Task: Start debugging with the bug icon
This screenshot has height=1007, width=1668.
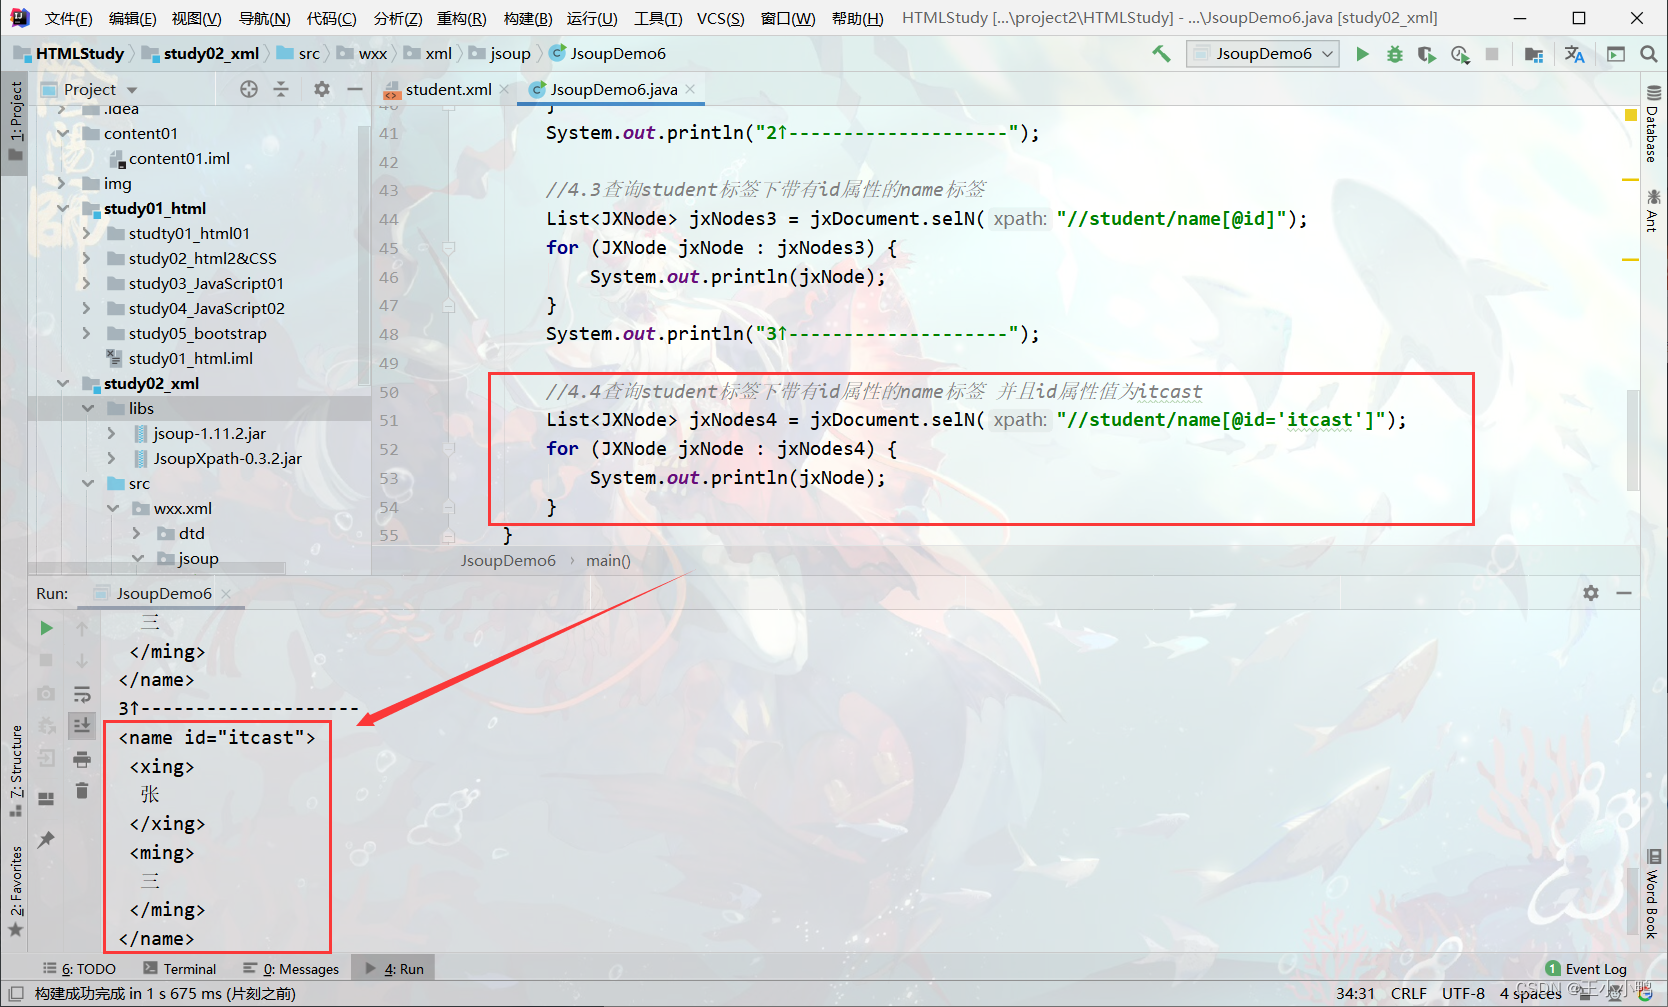Action: coord(1394,54)
